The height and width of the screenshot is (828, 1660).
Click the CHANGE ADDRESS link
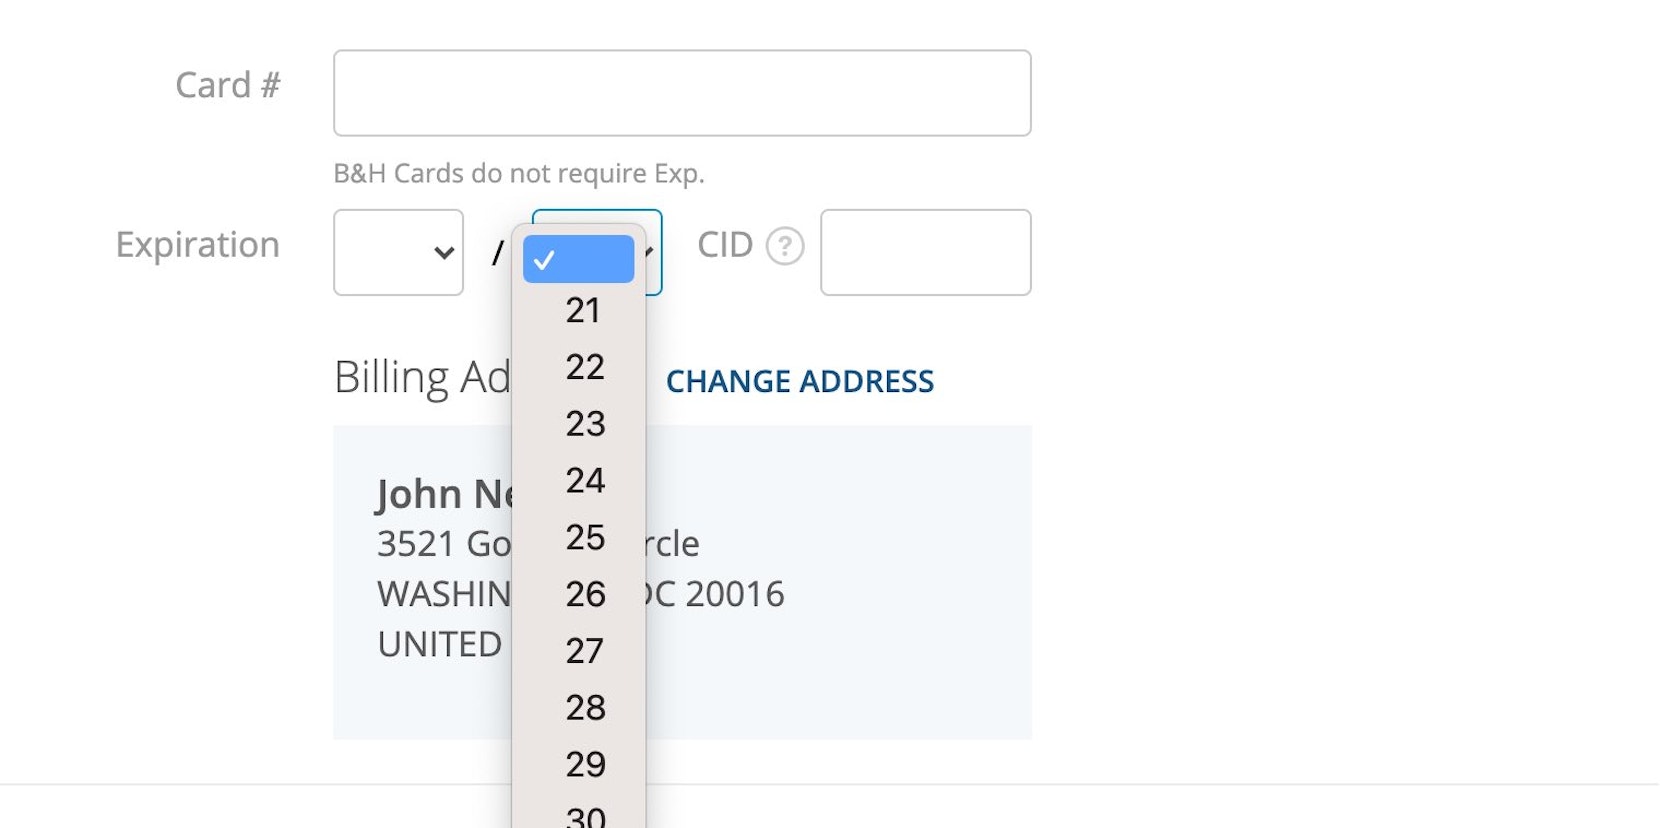coord(800,381)
